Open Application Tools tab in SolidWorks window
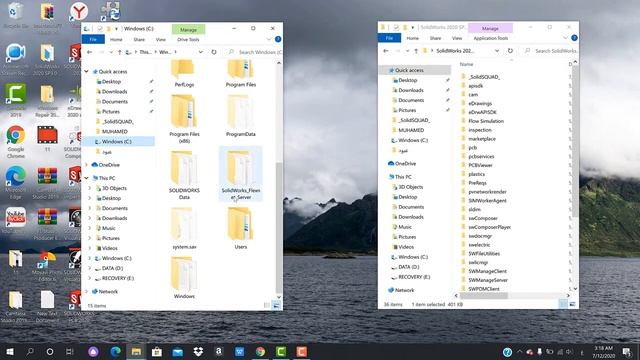The height and width of the screenshot is (360, 640). pyautogui.click(x=491, y=38)
